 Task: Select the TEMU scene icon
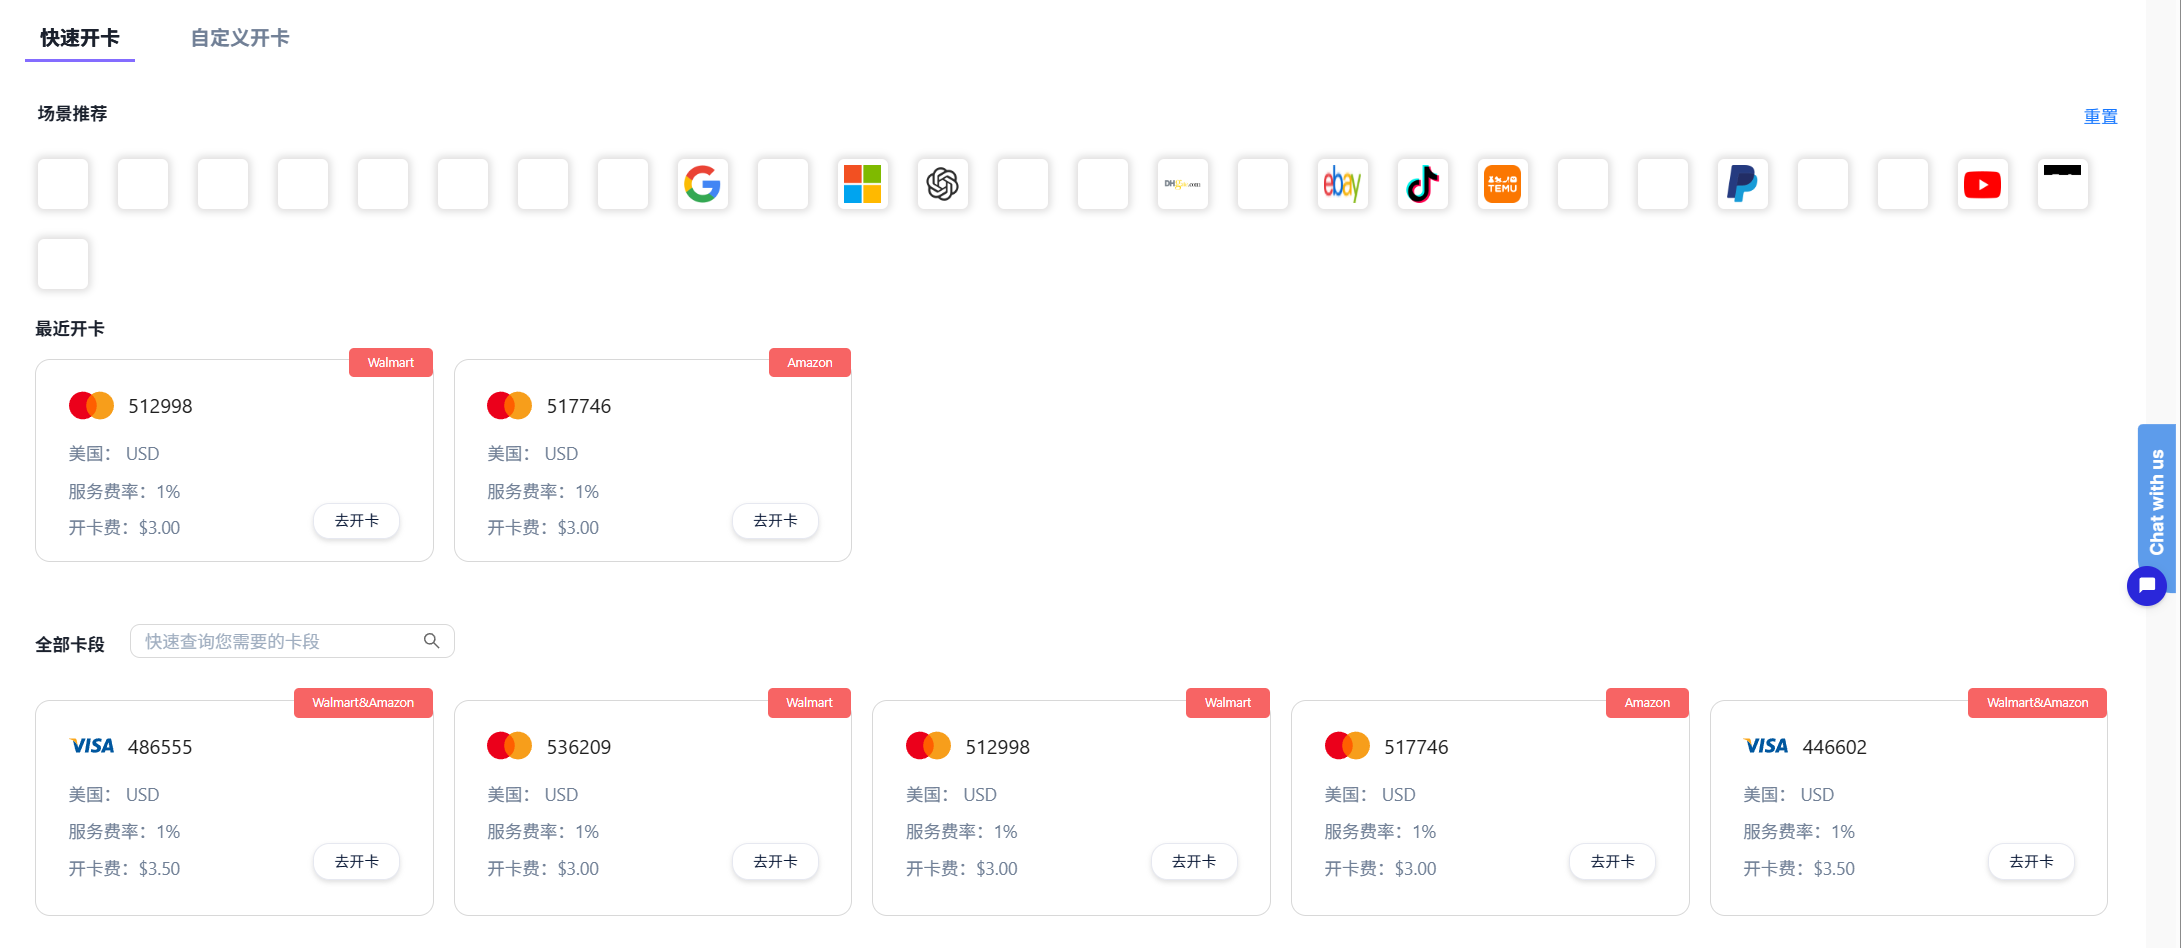point(1503,184)
